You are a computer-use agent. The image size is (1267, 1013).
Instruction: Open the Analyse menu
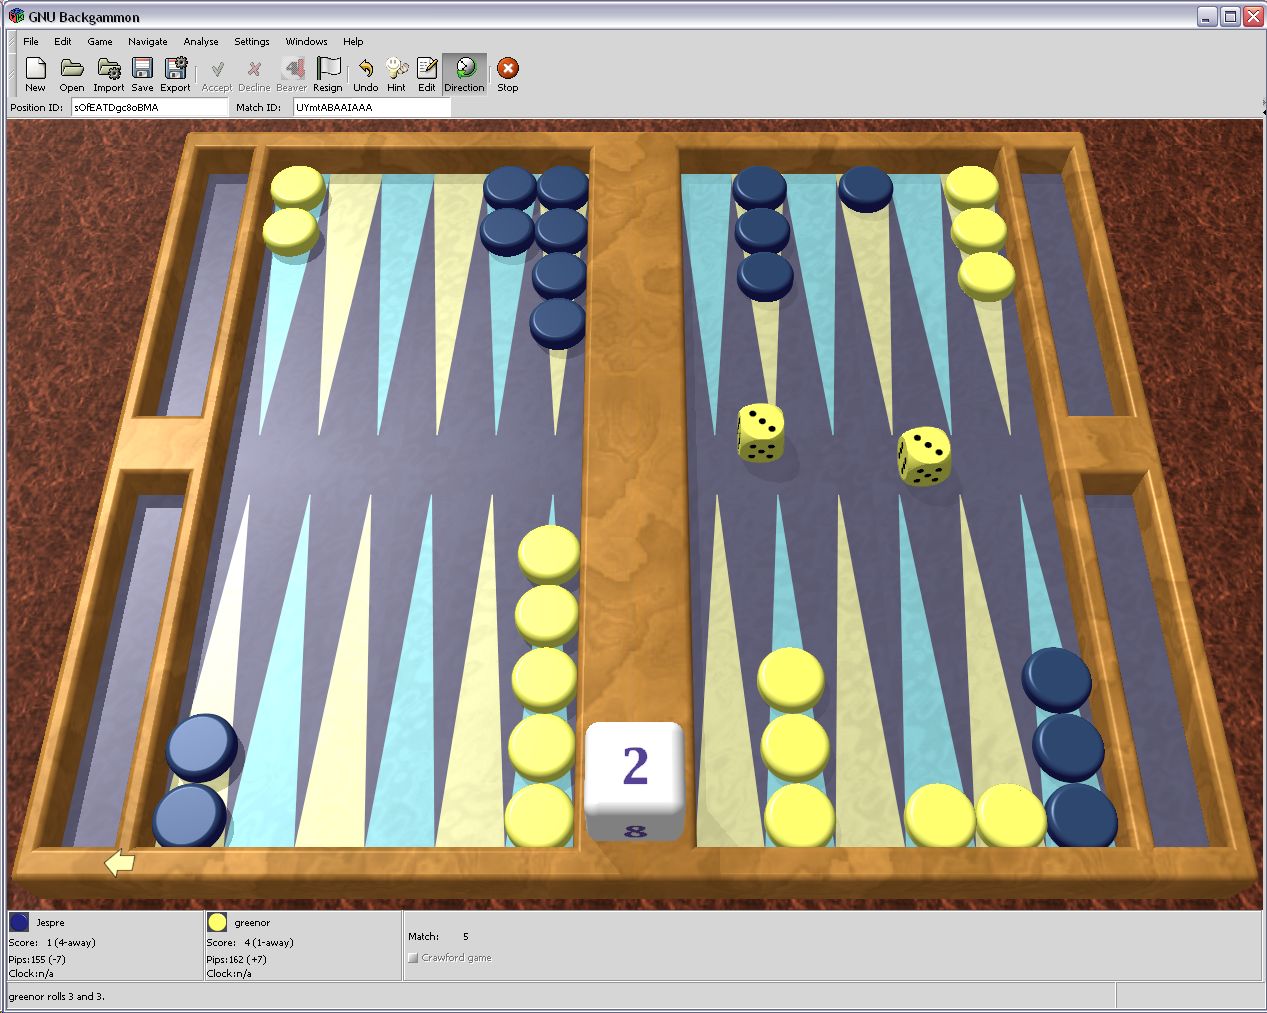[x=201, y=42]
